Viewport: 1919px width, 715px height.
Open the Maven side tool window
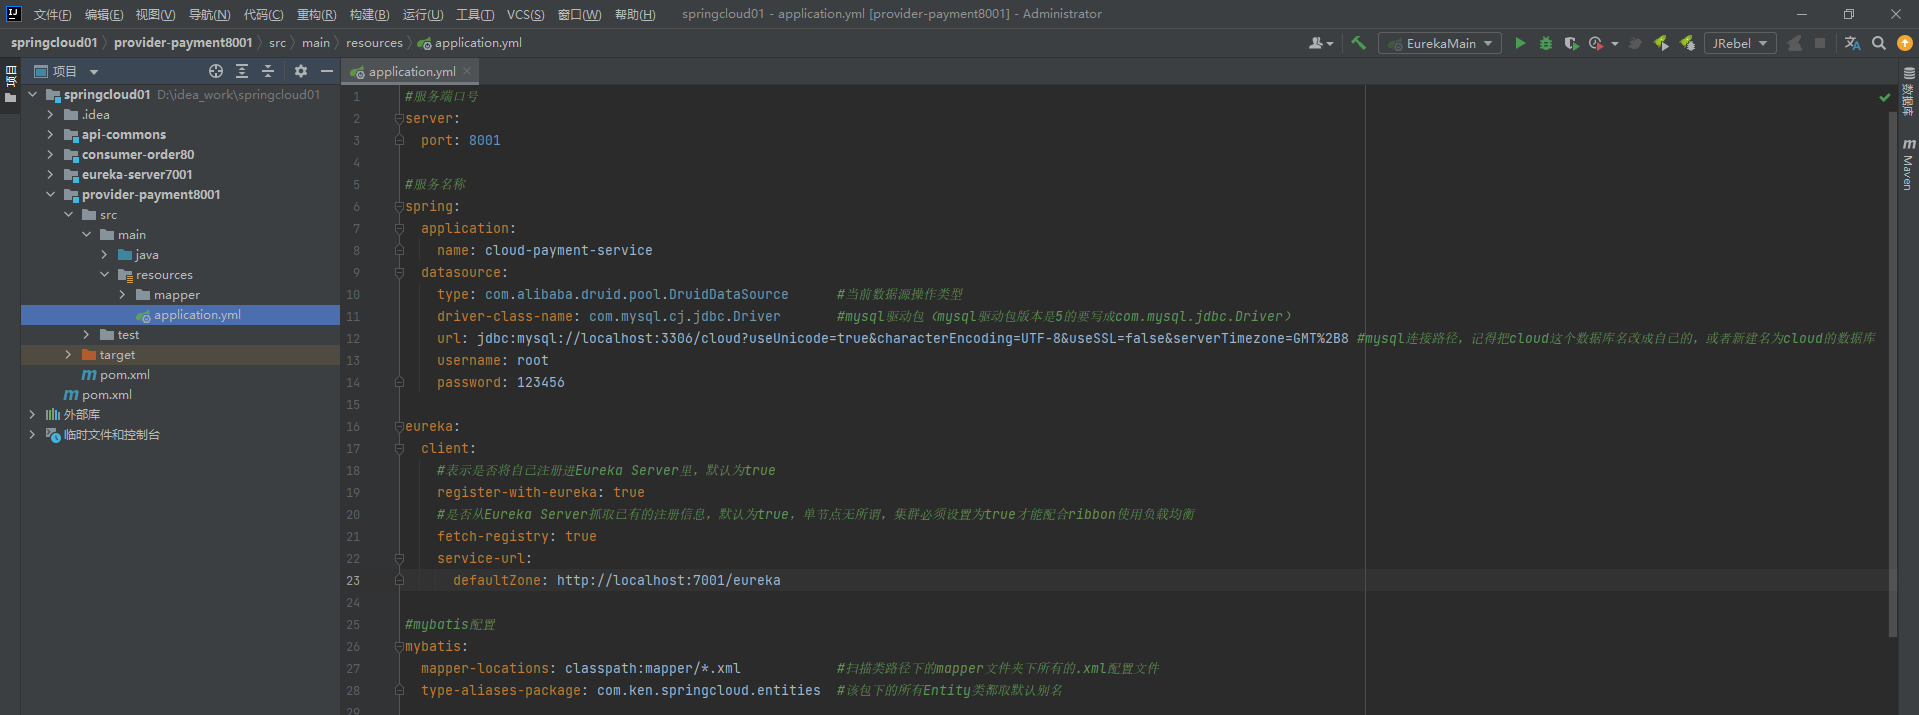click(1908, 165)
